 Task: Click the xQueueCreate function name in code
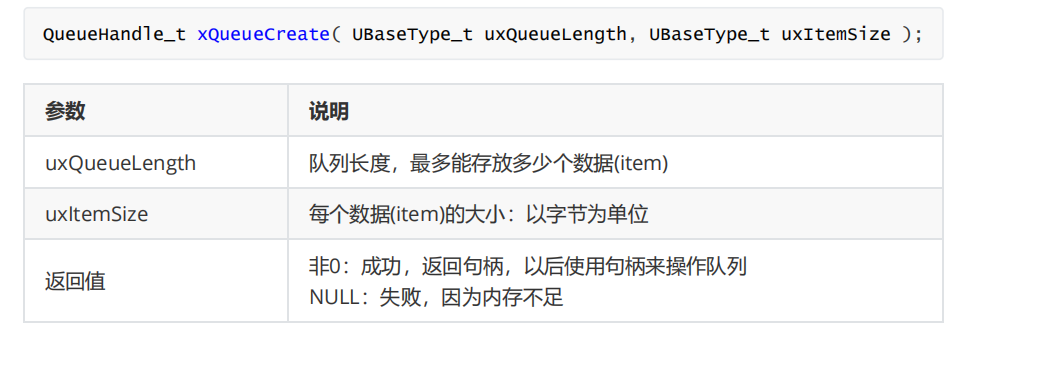263,34
